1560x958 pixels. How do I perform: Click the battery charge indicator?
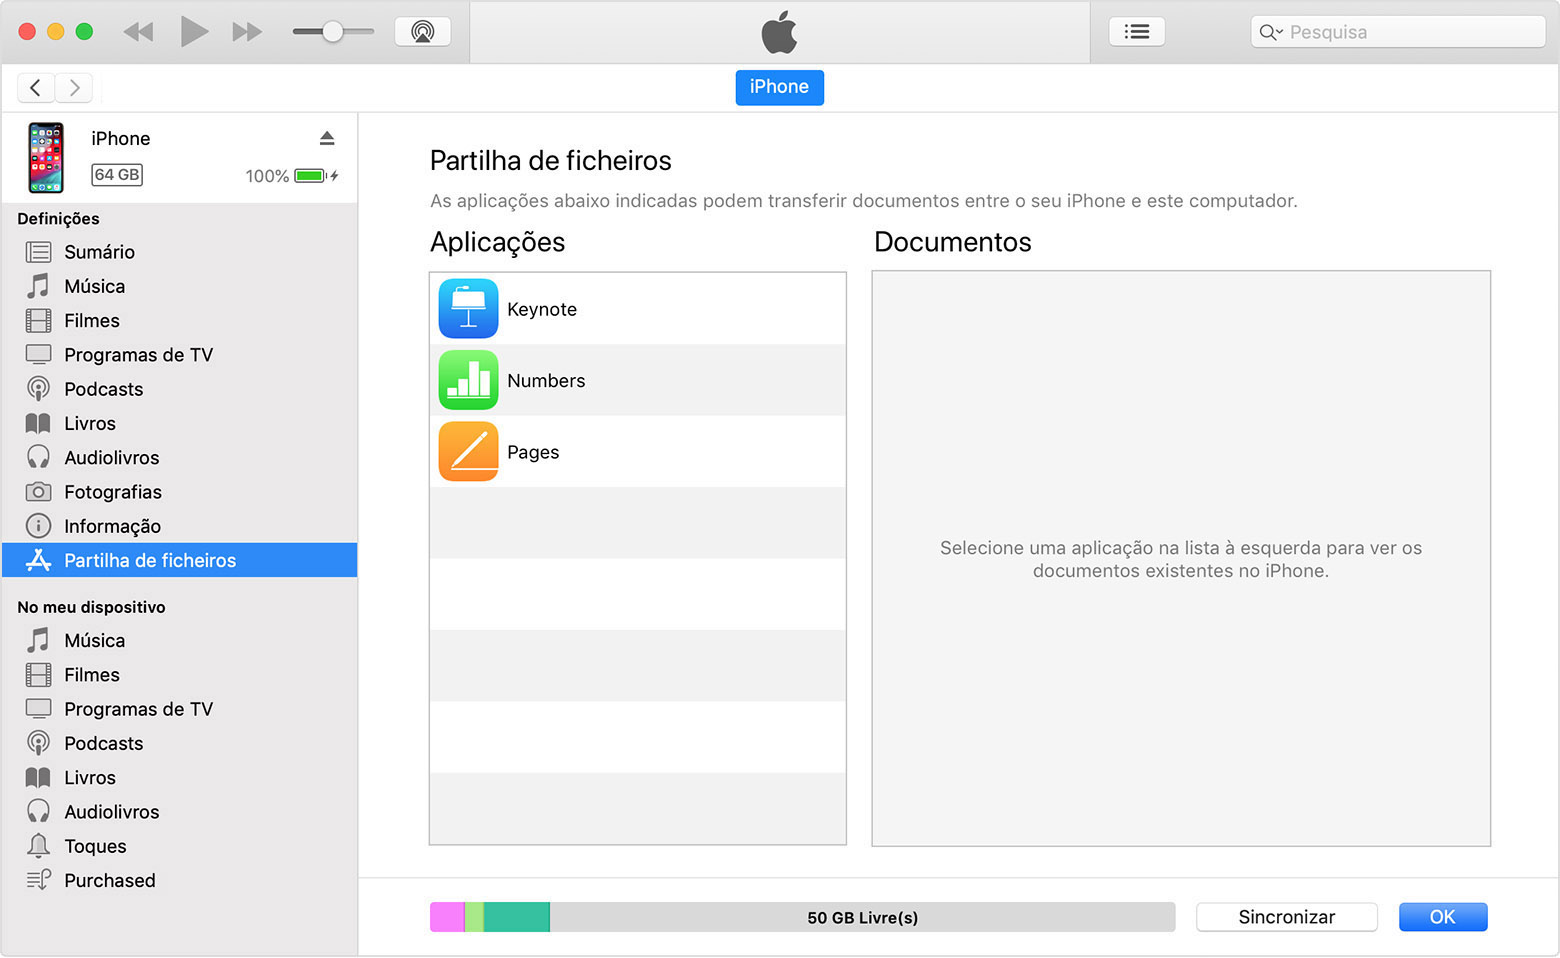tap(311, 176)
